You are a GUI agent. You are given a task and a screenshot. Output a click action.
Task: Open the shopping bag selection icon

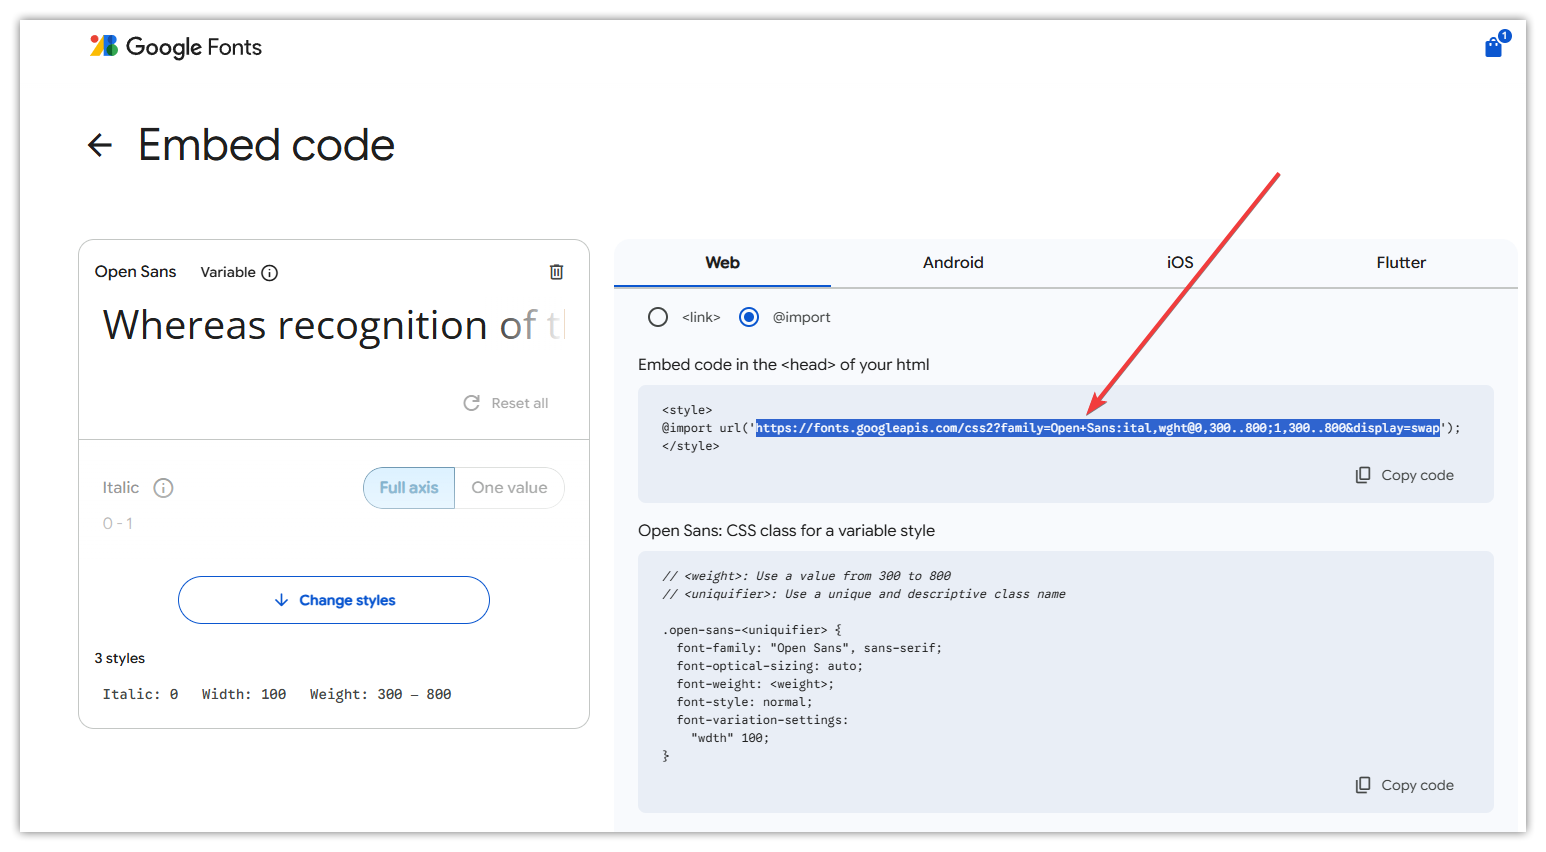1493,47
